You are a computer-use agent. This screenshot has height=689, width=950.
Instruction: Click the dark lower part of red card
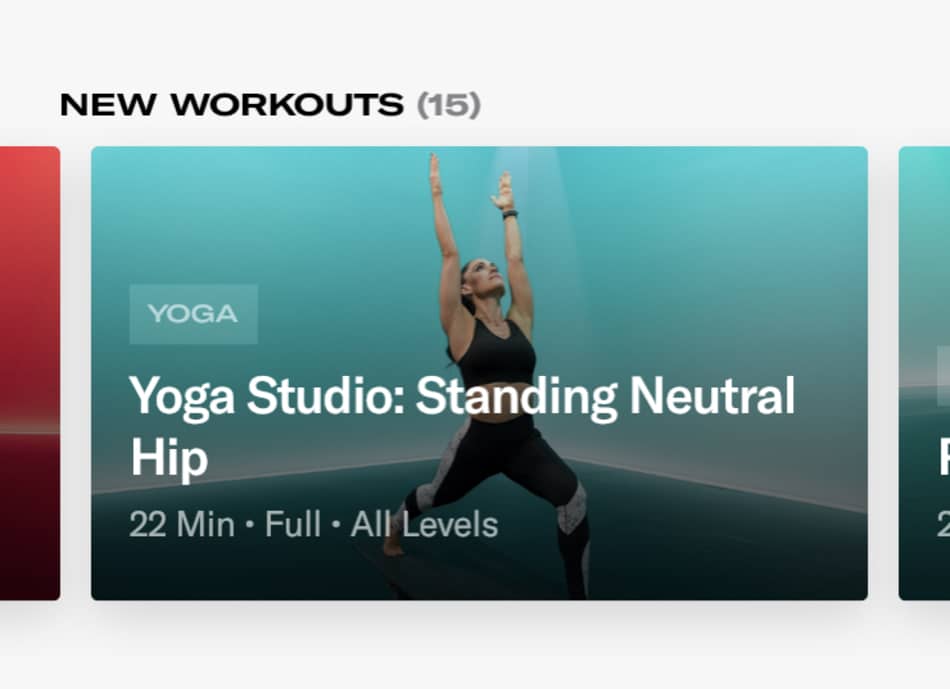coord(30,515)
